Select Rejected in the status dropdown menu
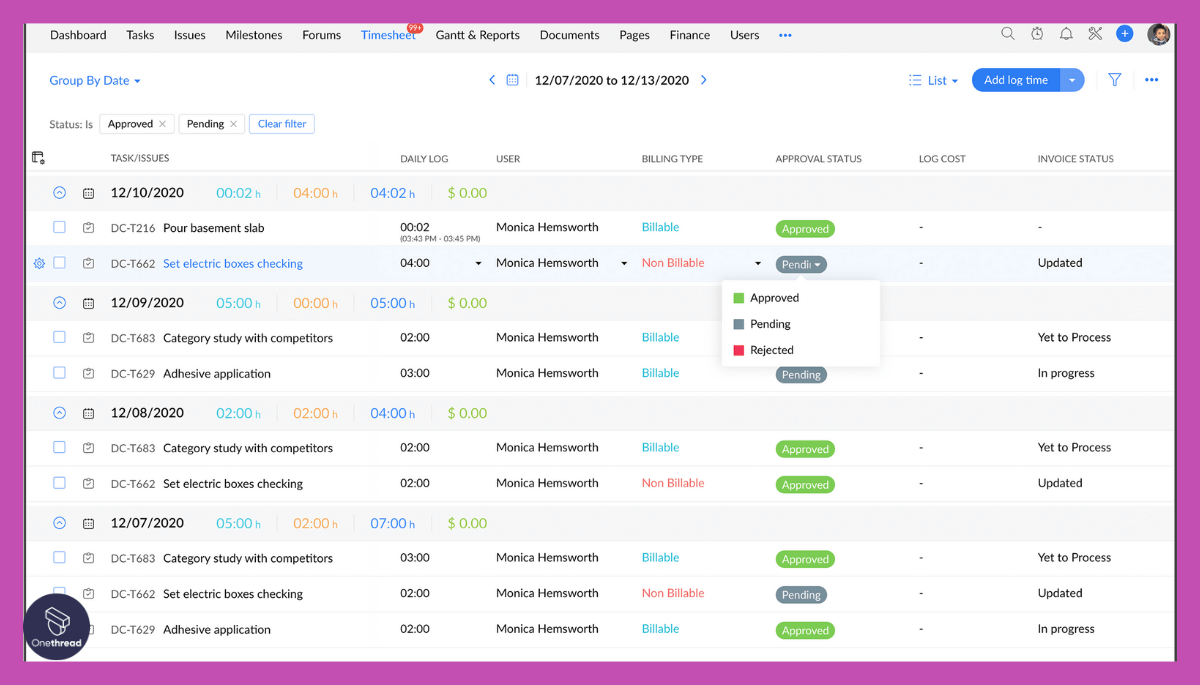1200x685 pixels. coord(770,350)
